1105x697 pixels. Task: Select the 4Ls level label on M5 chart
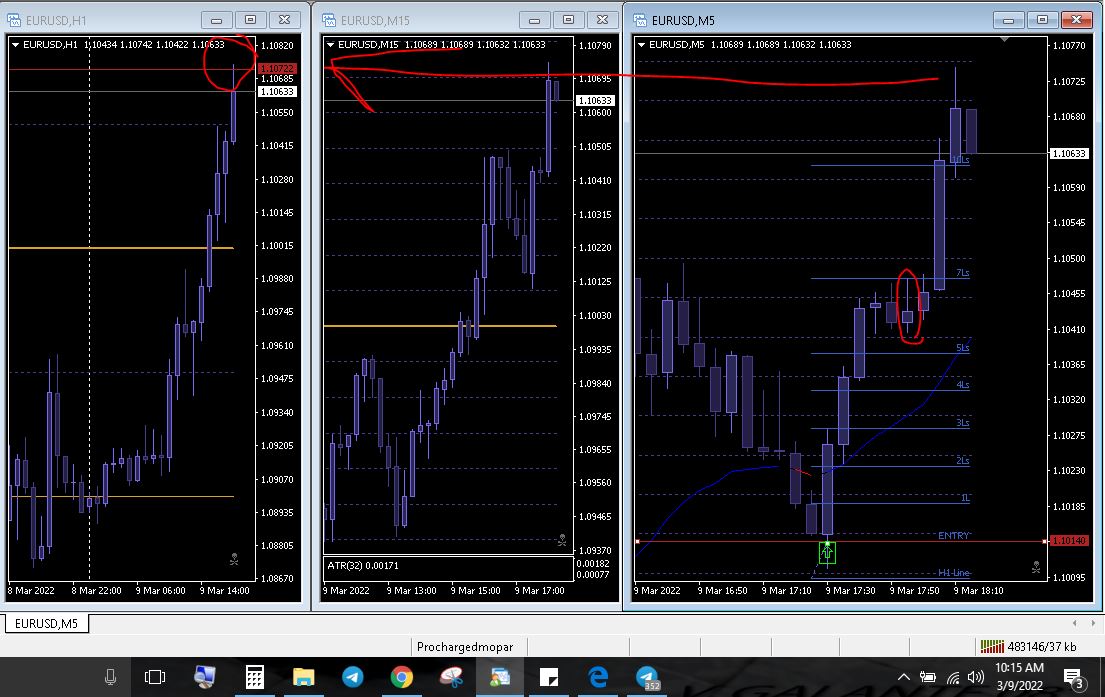(963, 385)
